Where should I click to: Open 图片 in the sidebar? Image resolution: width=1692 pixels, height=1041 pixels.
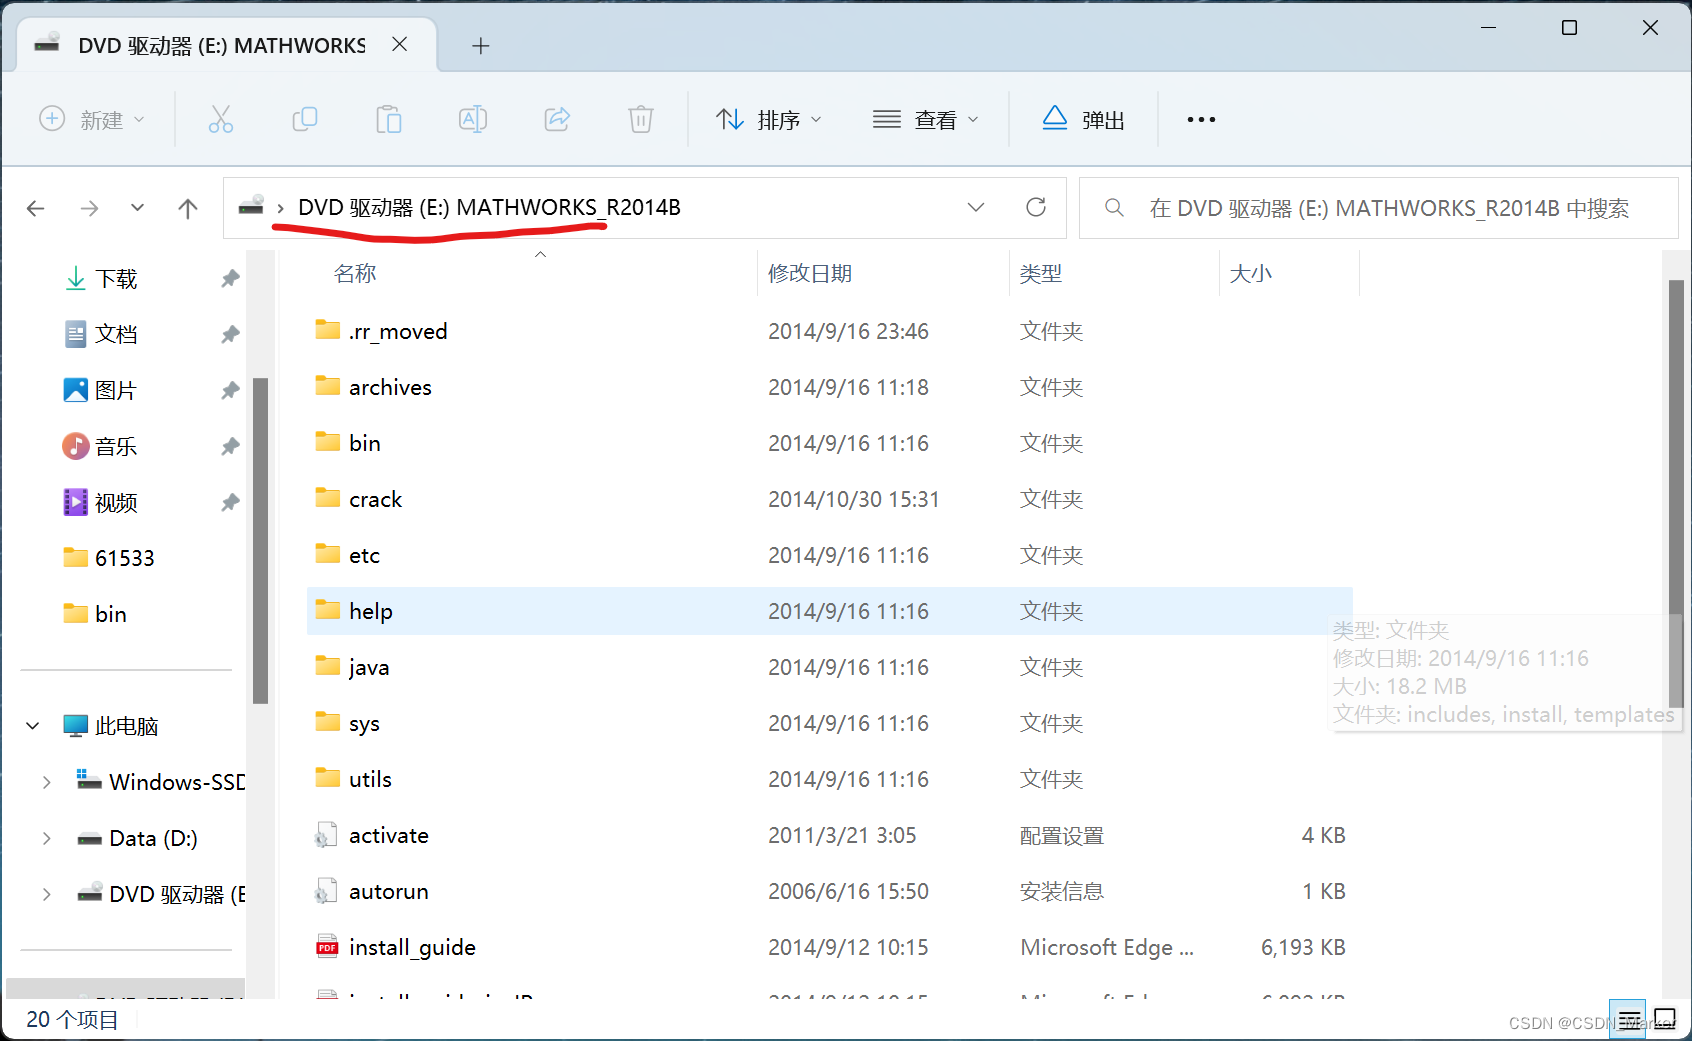click(x=116, y=390)
